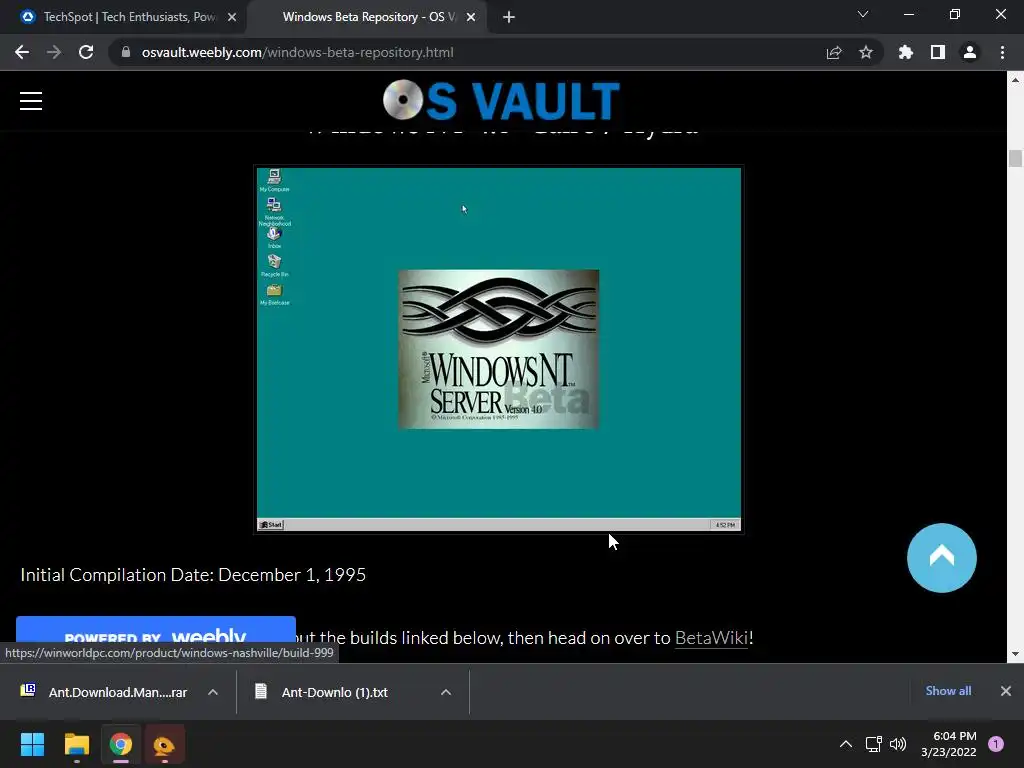
Task: Expand options for the rar download
Action: click(x=213, y=692)
